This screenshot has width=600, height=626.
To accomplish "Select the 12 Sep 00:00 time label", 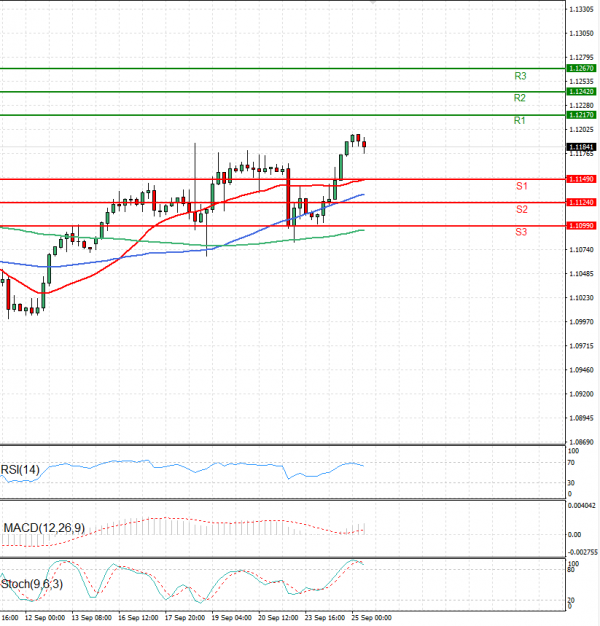I will [x=44, y=619].
